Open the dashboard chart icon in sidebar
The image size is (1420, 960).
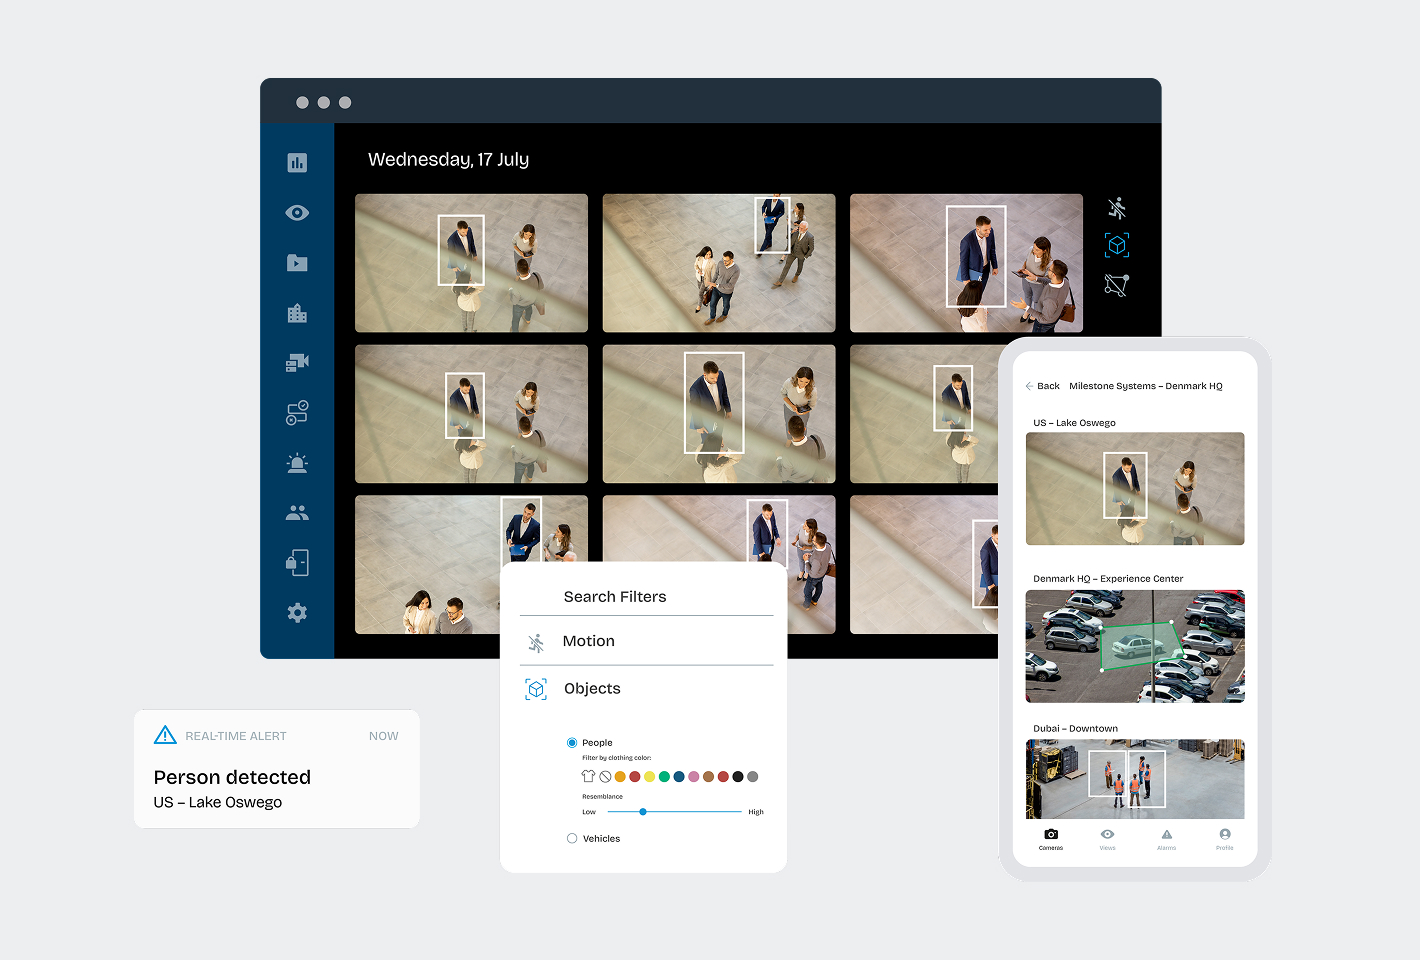(x=297, y=163)
